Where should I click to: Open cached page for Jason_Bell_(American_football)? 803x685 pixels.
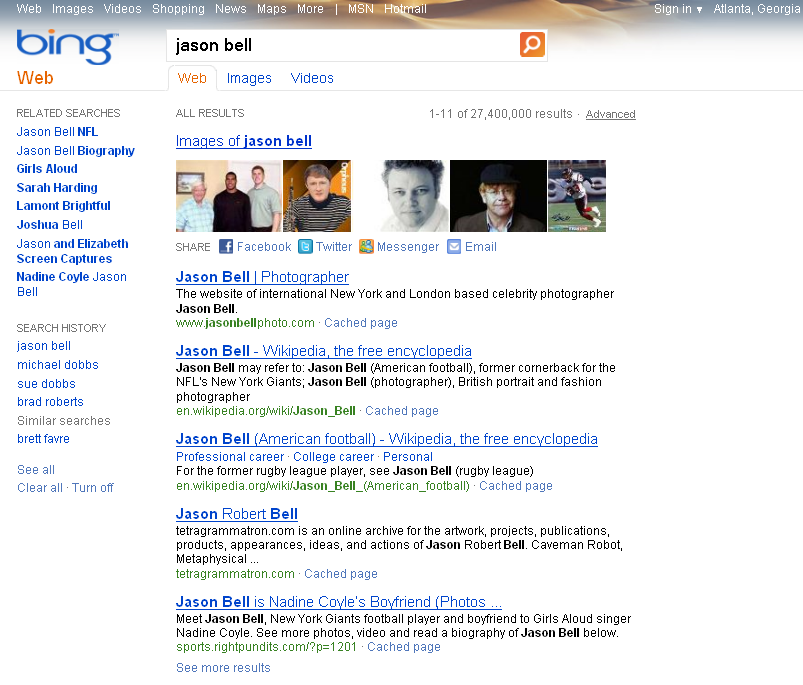click(516, 486)
